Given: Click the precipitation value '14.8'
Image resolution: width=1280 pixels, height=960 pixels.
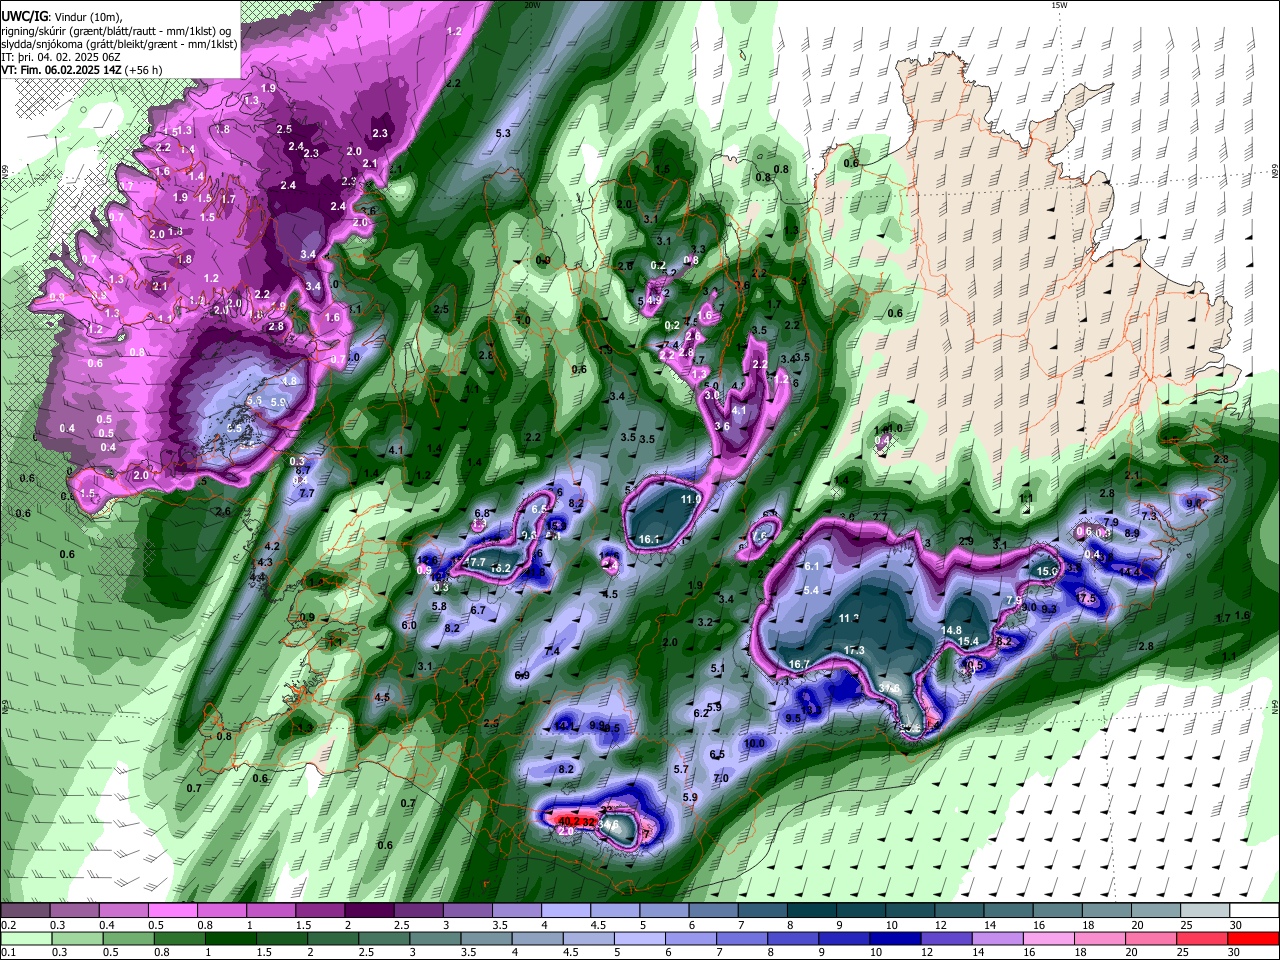Looking at the screenshot, I should tap(951, 630).
